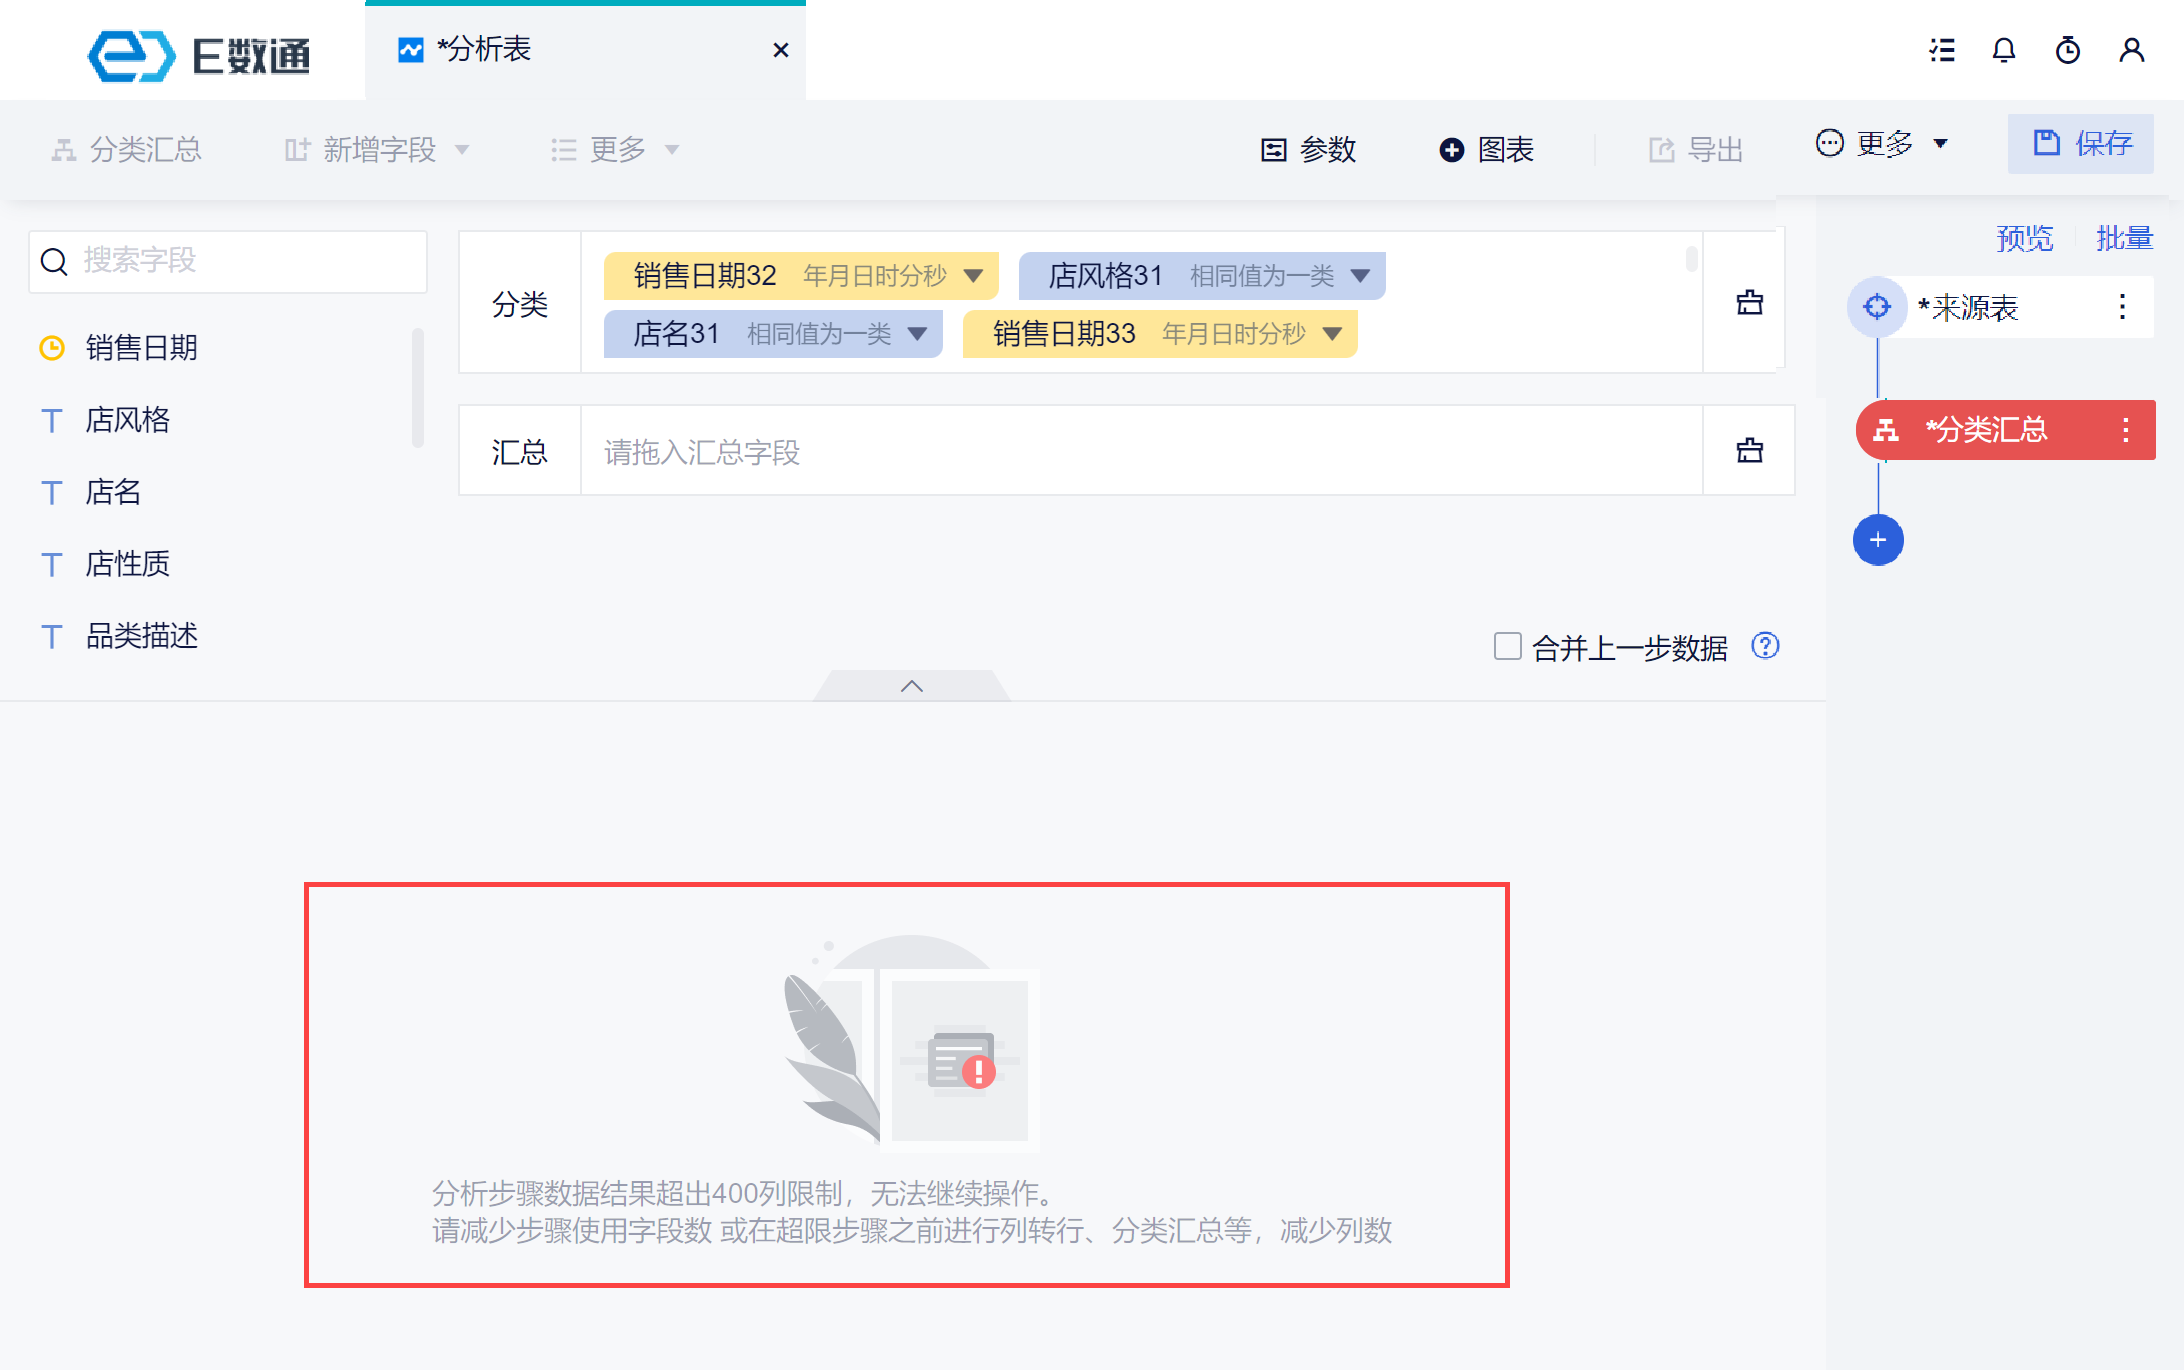Click the blue plus add-step button
The image size is (2184, 1370).
[1877, 540]
